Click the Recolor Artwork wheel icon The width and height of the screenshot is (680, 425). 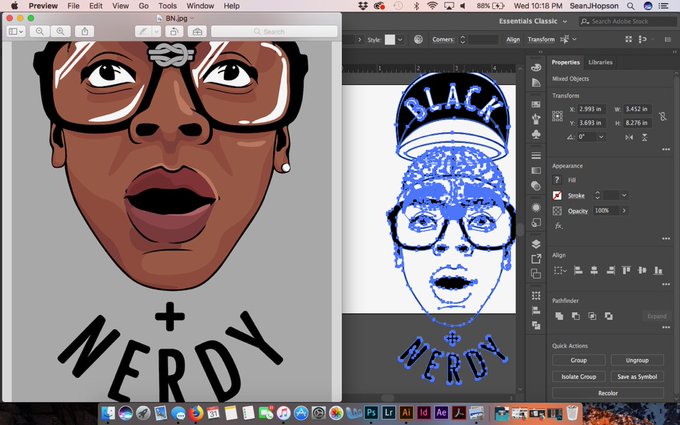click(418, 39)
